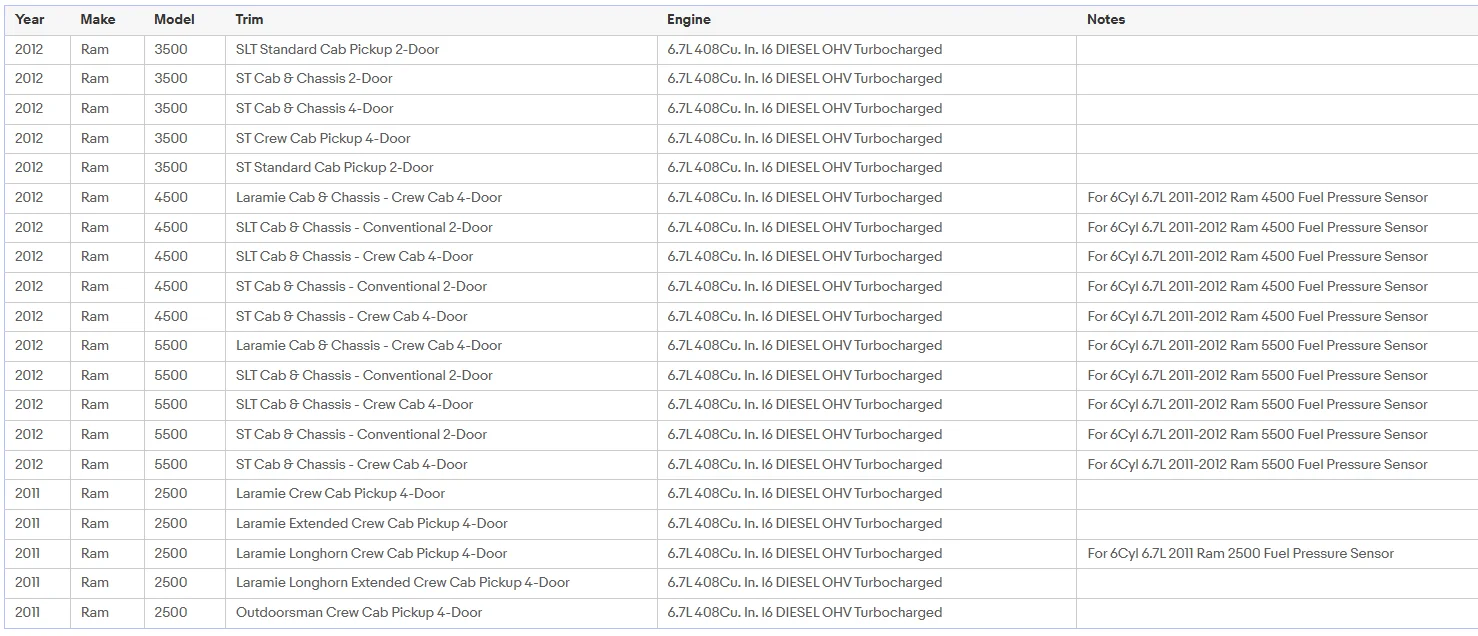The height and width of the screenshot is (636, 1478).
Task: Select trim "SLT Standard Cab Pickup 2-Door"
Action: pos(337,49)
